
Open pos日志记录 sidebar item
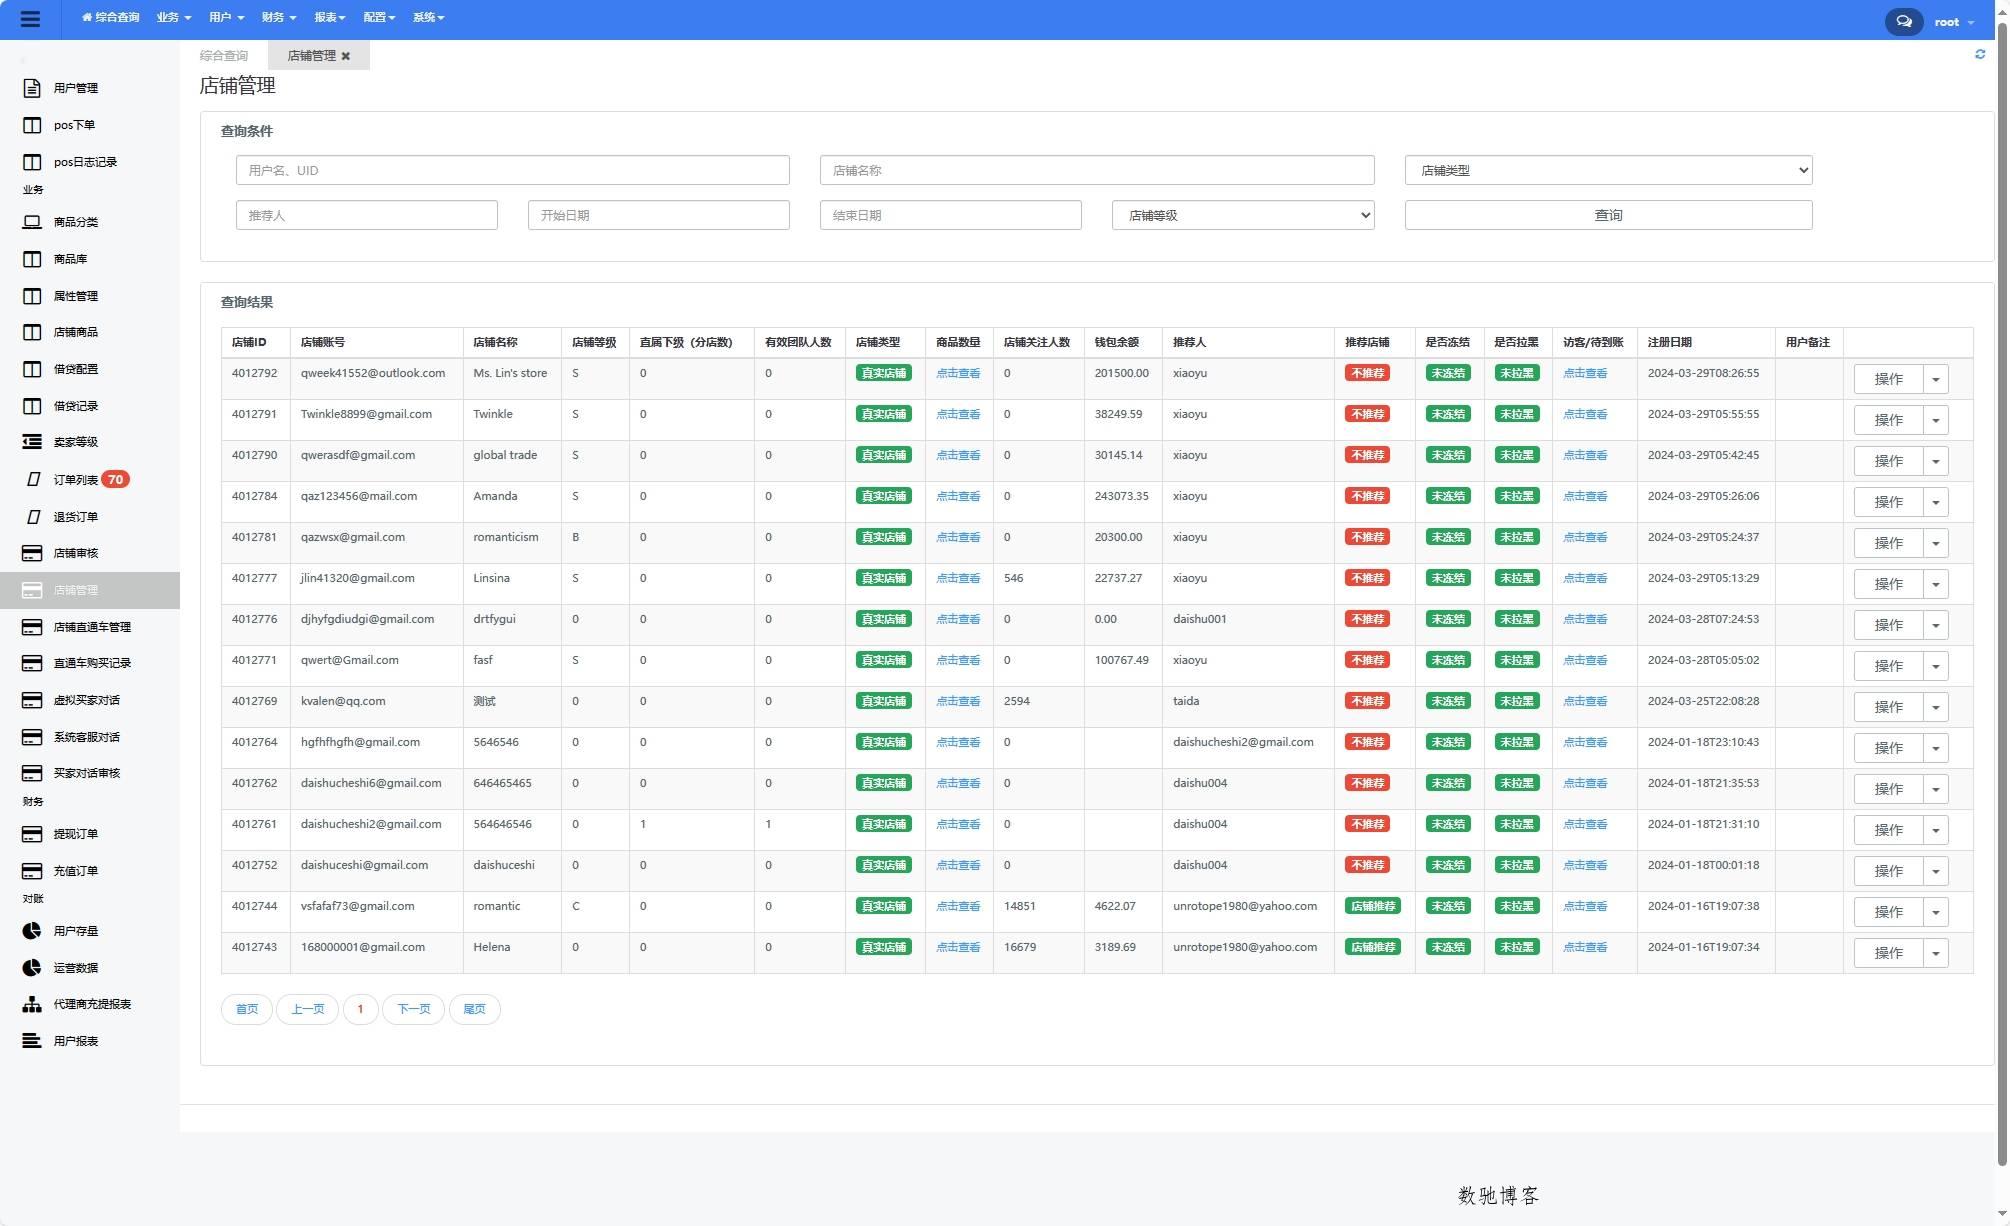(x=85, y=162)
